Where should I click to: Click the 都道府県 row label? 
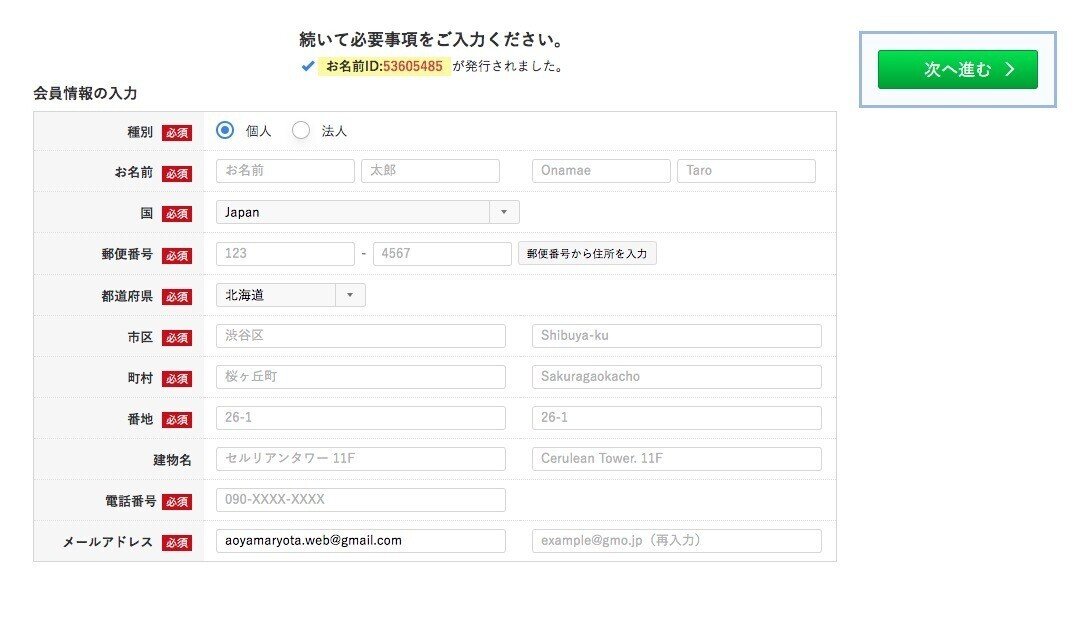click(128, 296)
